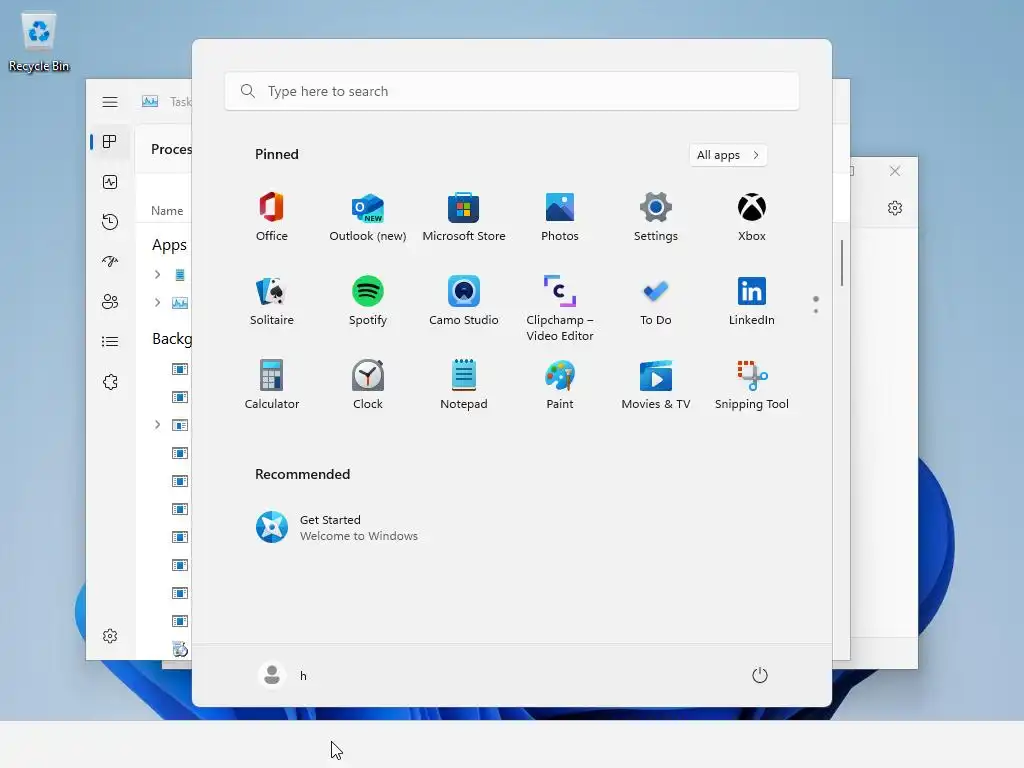Click the scrollbar in window behind Start
The width and height of the screenshot is (1024, 768).
click(x=842, y=263)
